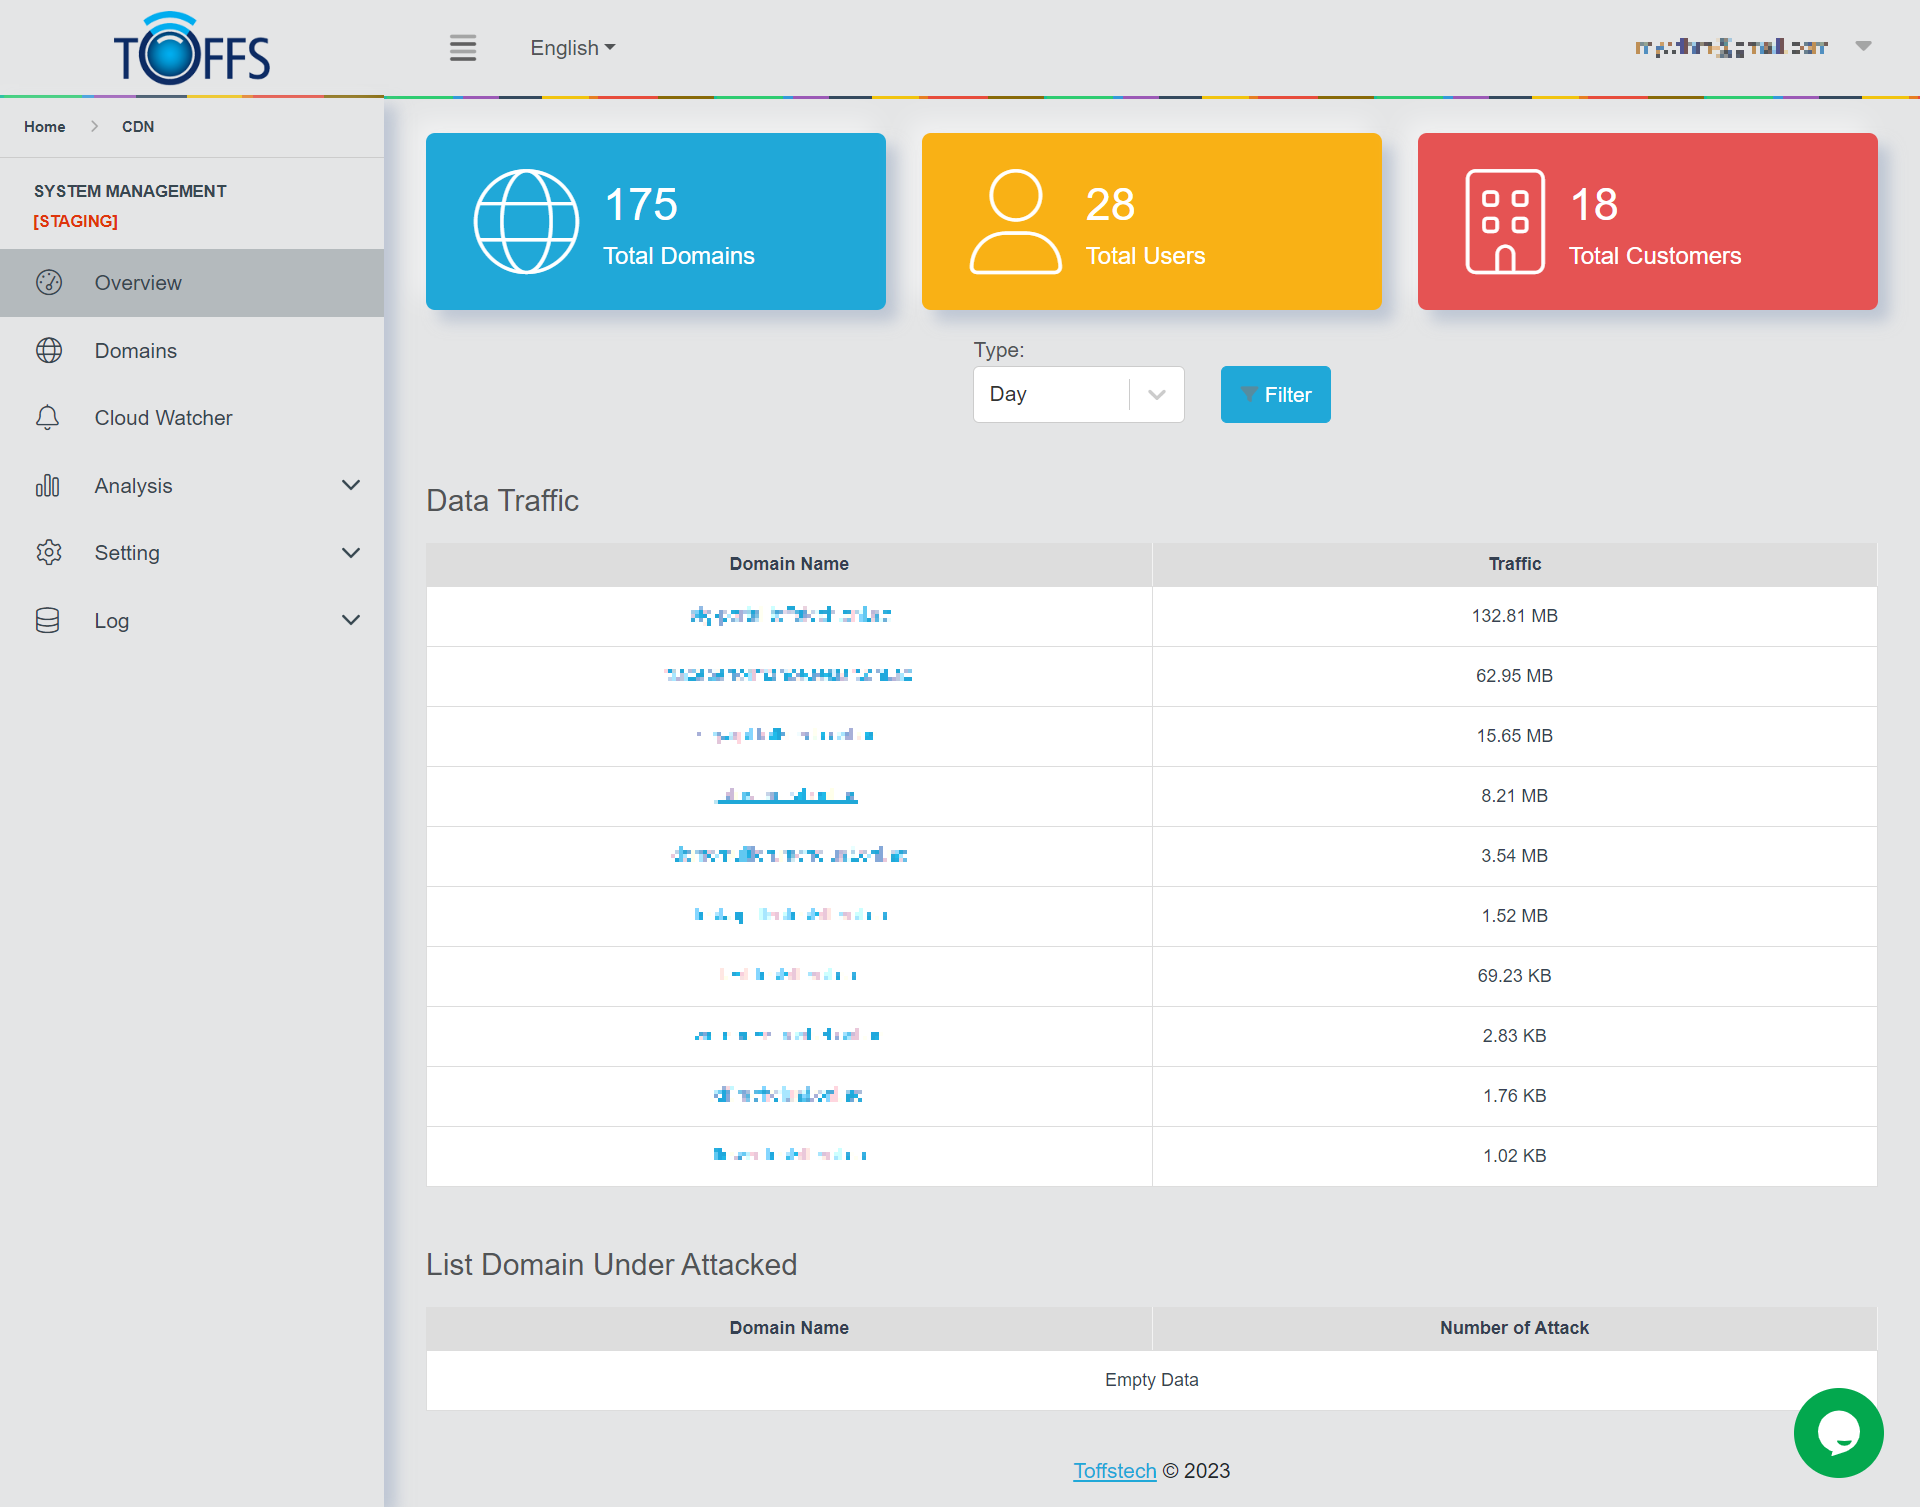This screenshot has height=1507, width=1920.
Task: Open the English language dropdown
Action: pyautogui.click(x=572, y=48)
